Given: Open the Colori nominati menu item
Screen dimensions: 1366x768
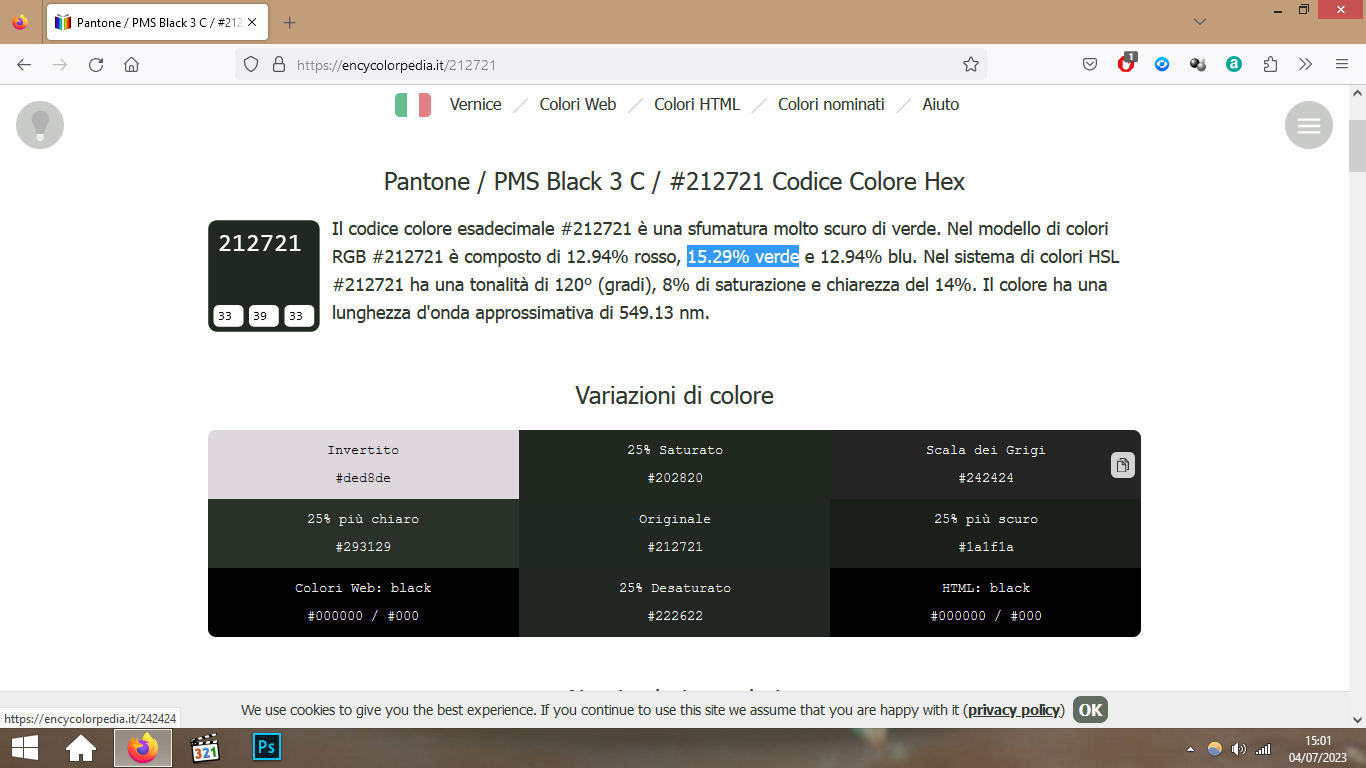Looking at the screenshot, I should (831, 104).
